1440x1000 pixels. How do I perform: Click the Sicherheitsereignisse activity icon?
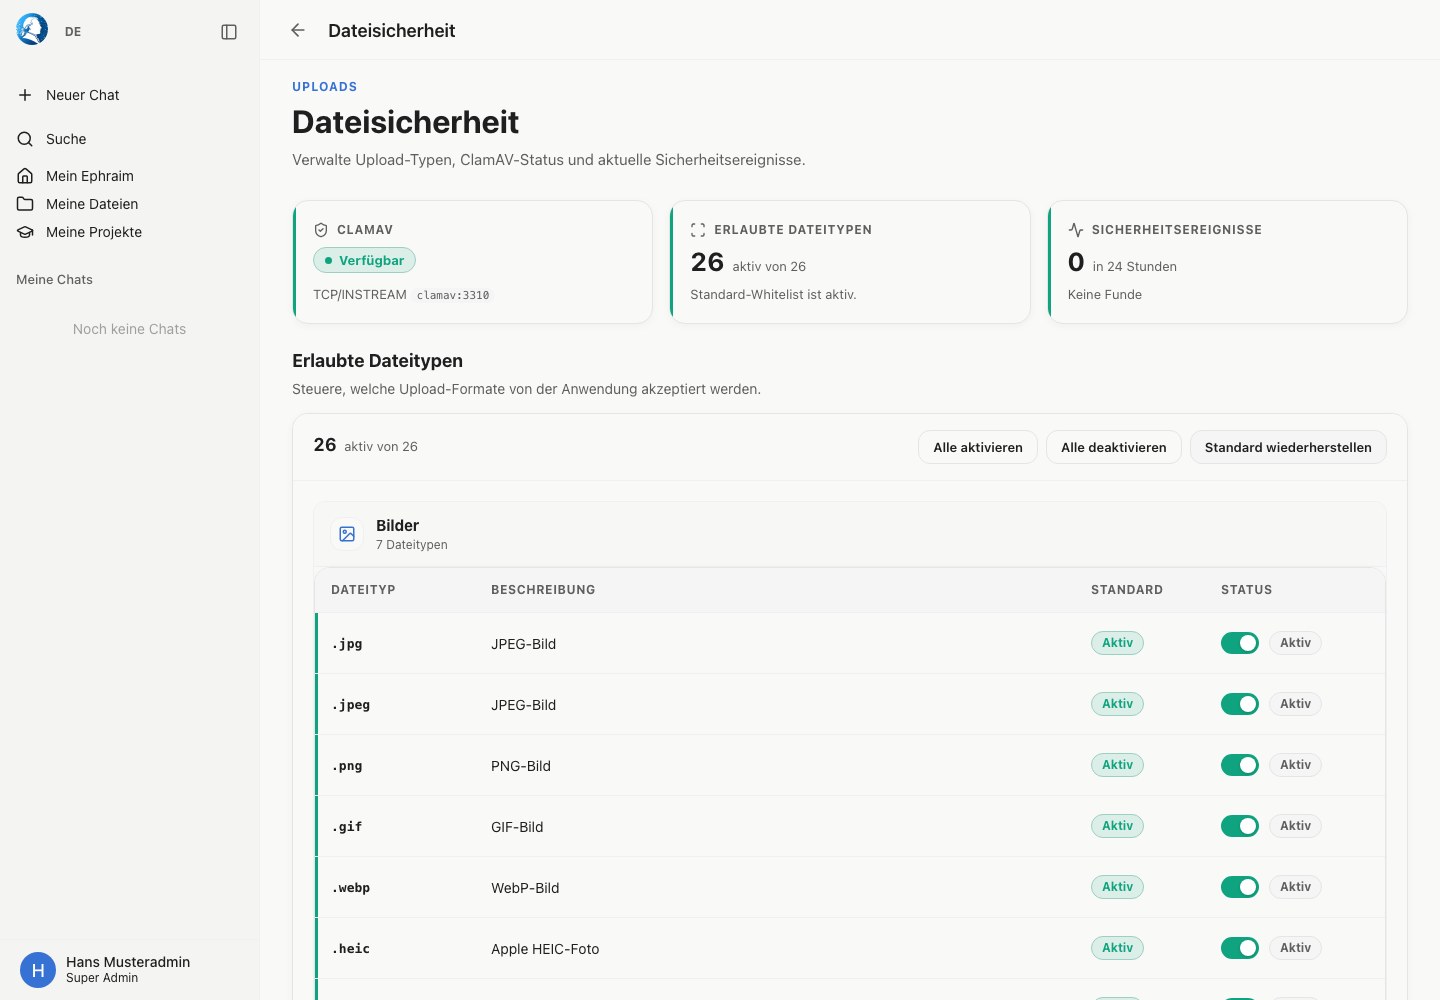[1076, 230]
